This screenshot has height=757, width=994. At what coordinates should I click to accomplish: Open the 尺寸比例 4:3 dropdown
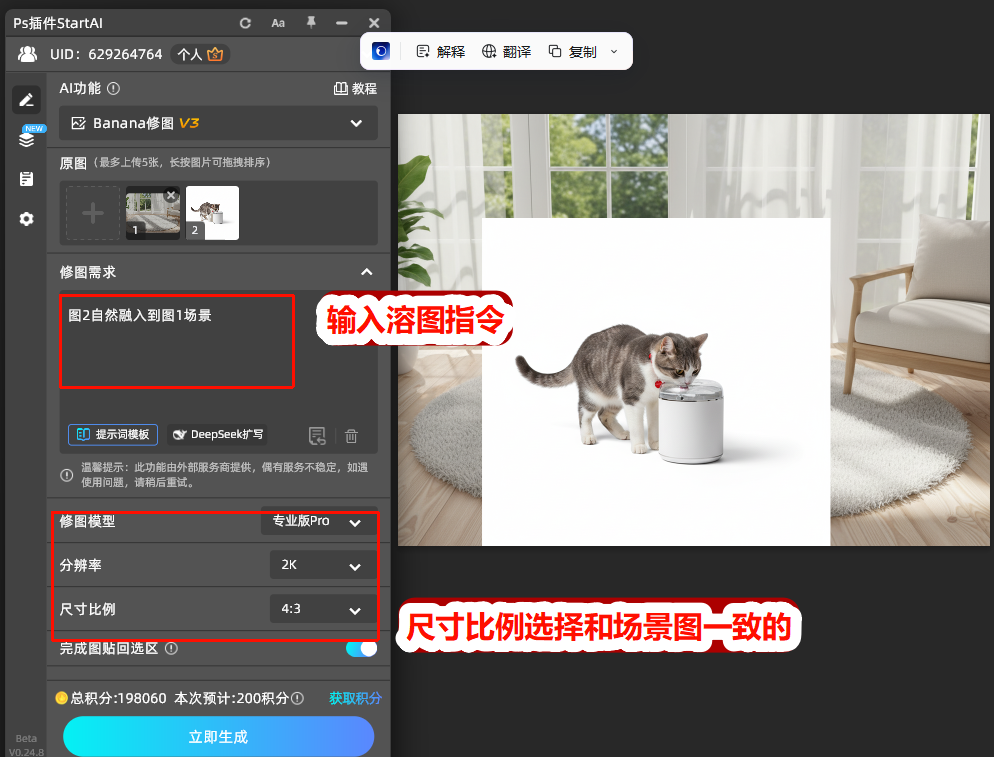pyautogui.click(x=324, y=609)
